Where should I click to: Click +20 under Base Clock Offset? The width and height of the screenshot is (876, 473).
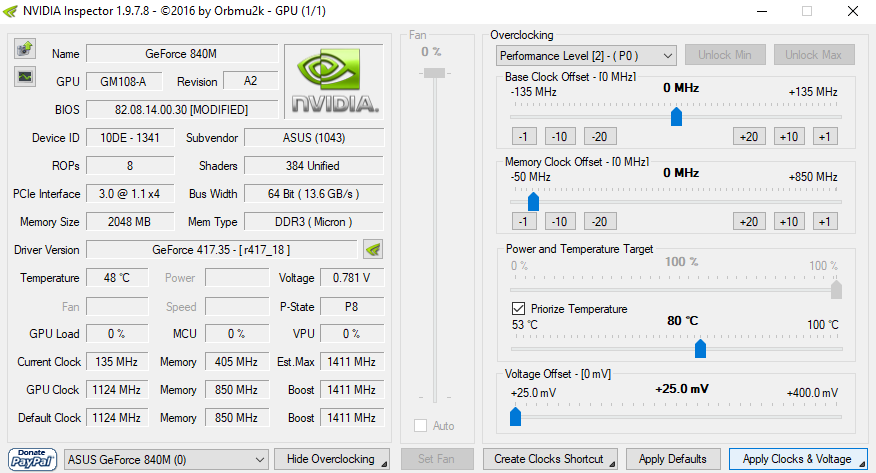pos(748,136)
